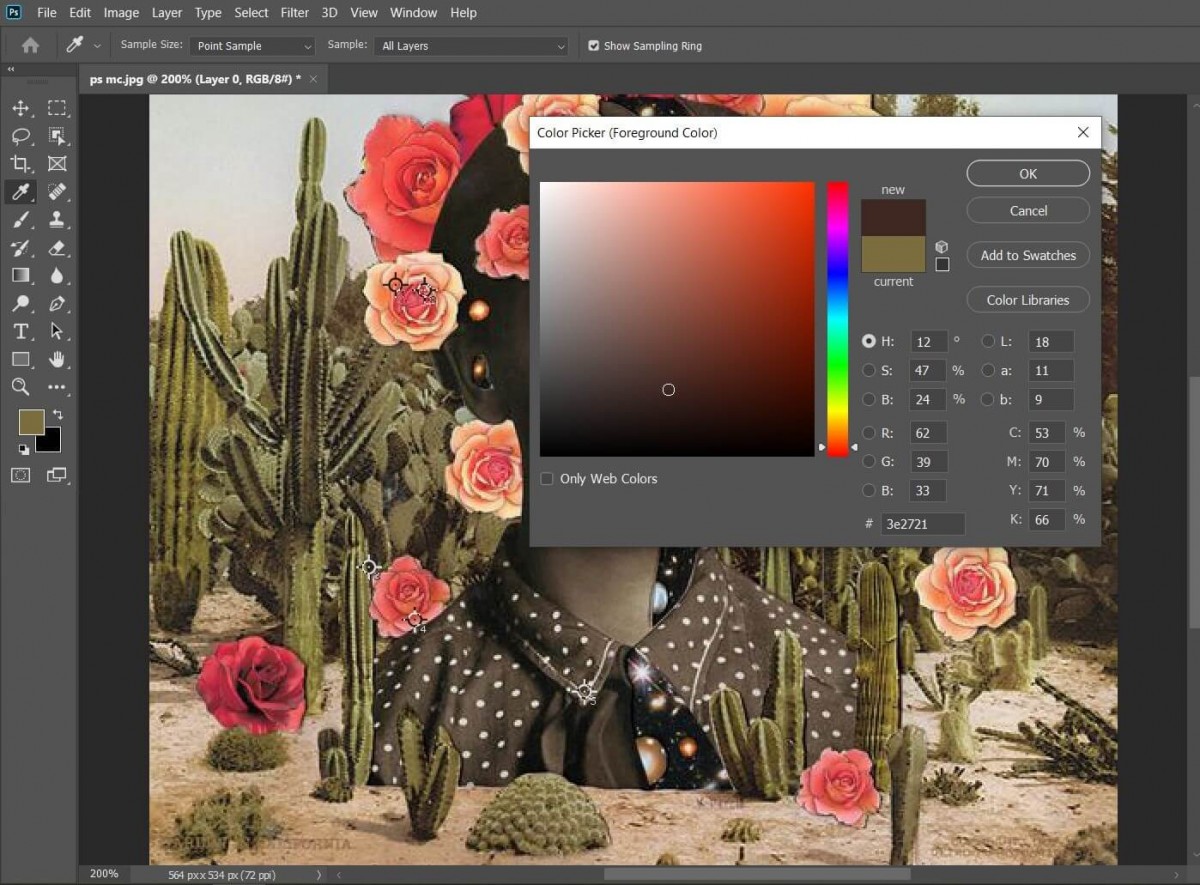Screen dimensions: 1200x885
Task: Open the Sample Size dropdown
Action: click(x=252, y=45)
